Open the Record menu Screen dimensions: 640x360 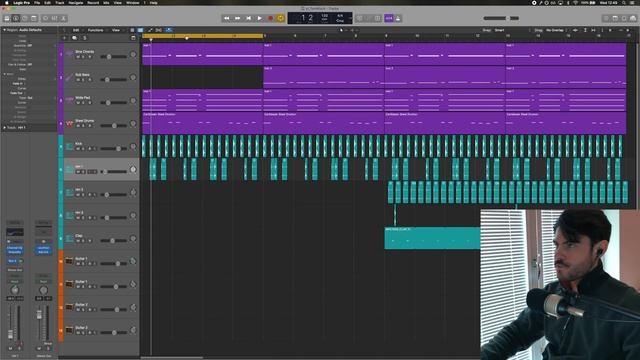pos(93,2)
